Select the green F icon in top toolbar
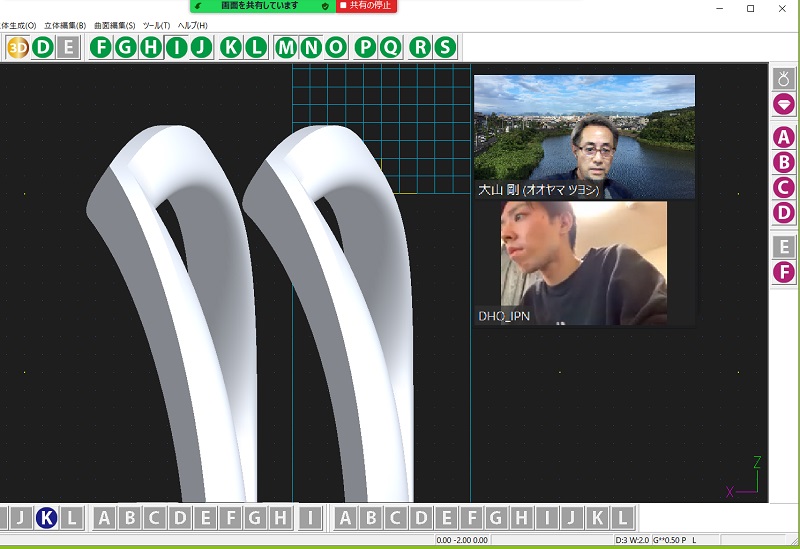The image size is (800, 549). 100,47
